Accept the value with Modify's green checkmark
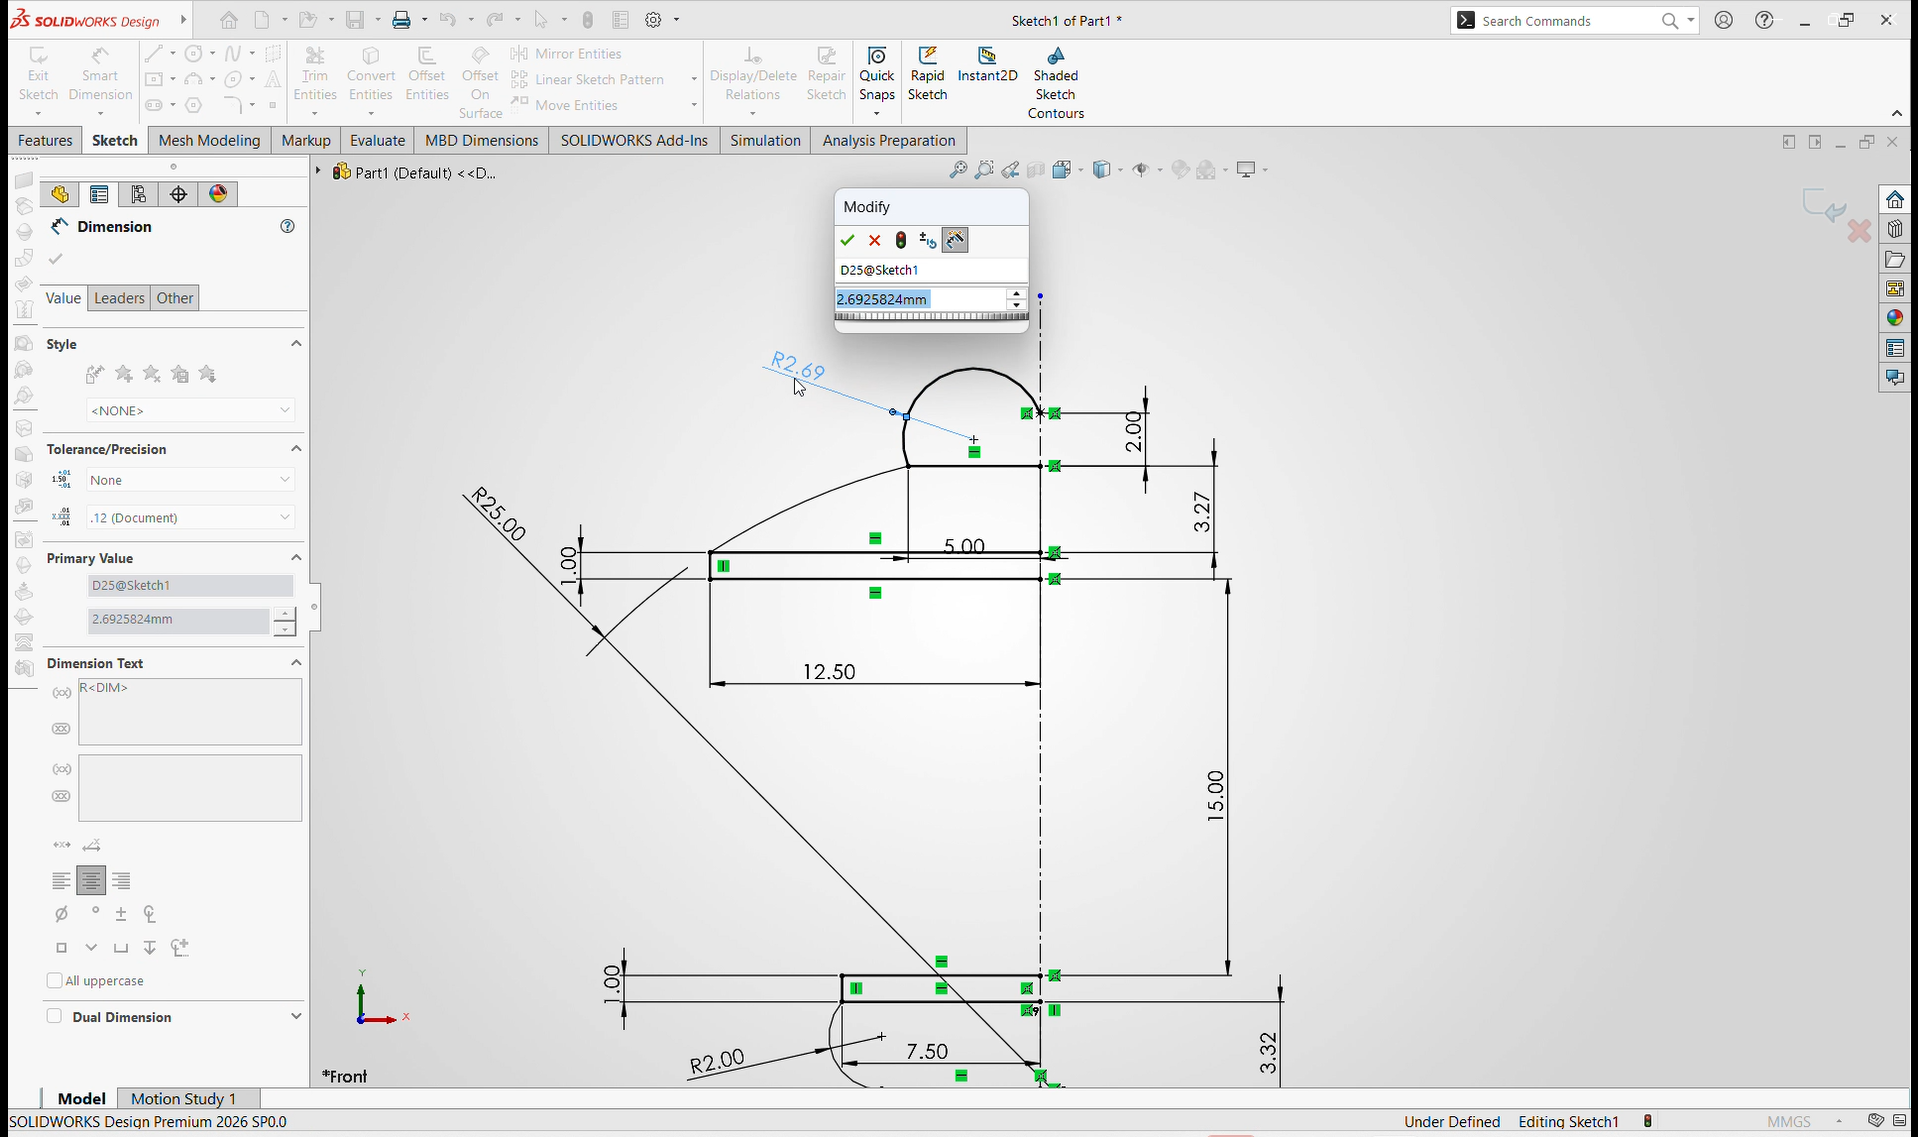This screenshot has height=1137, width=1918. tap(848, 240)
